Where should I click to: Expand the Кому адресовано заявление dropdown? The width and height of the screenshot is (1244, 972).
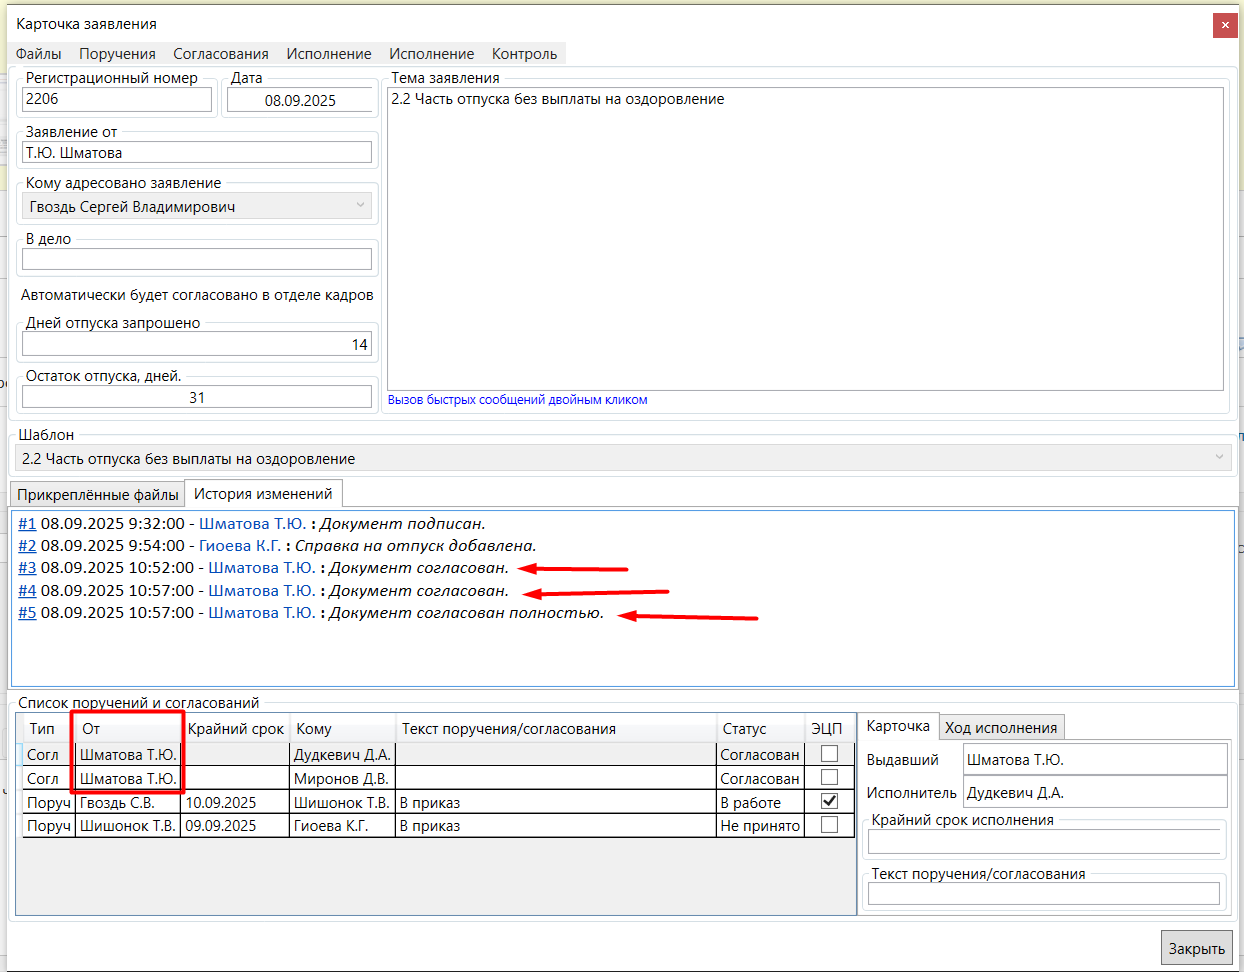pos(360,206)
